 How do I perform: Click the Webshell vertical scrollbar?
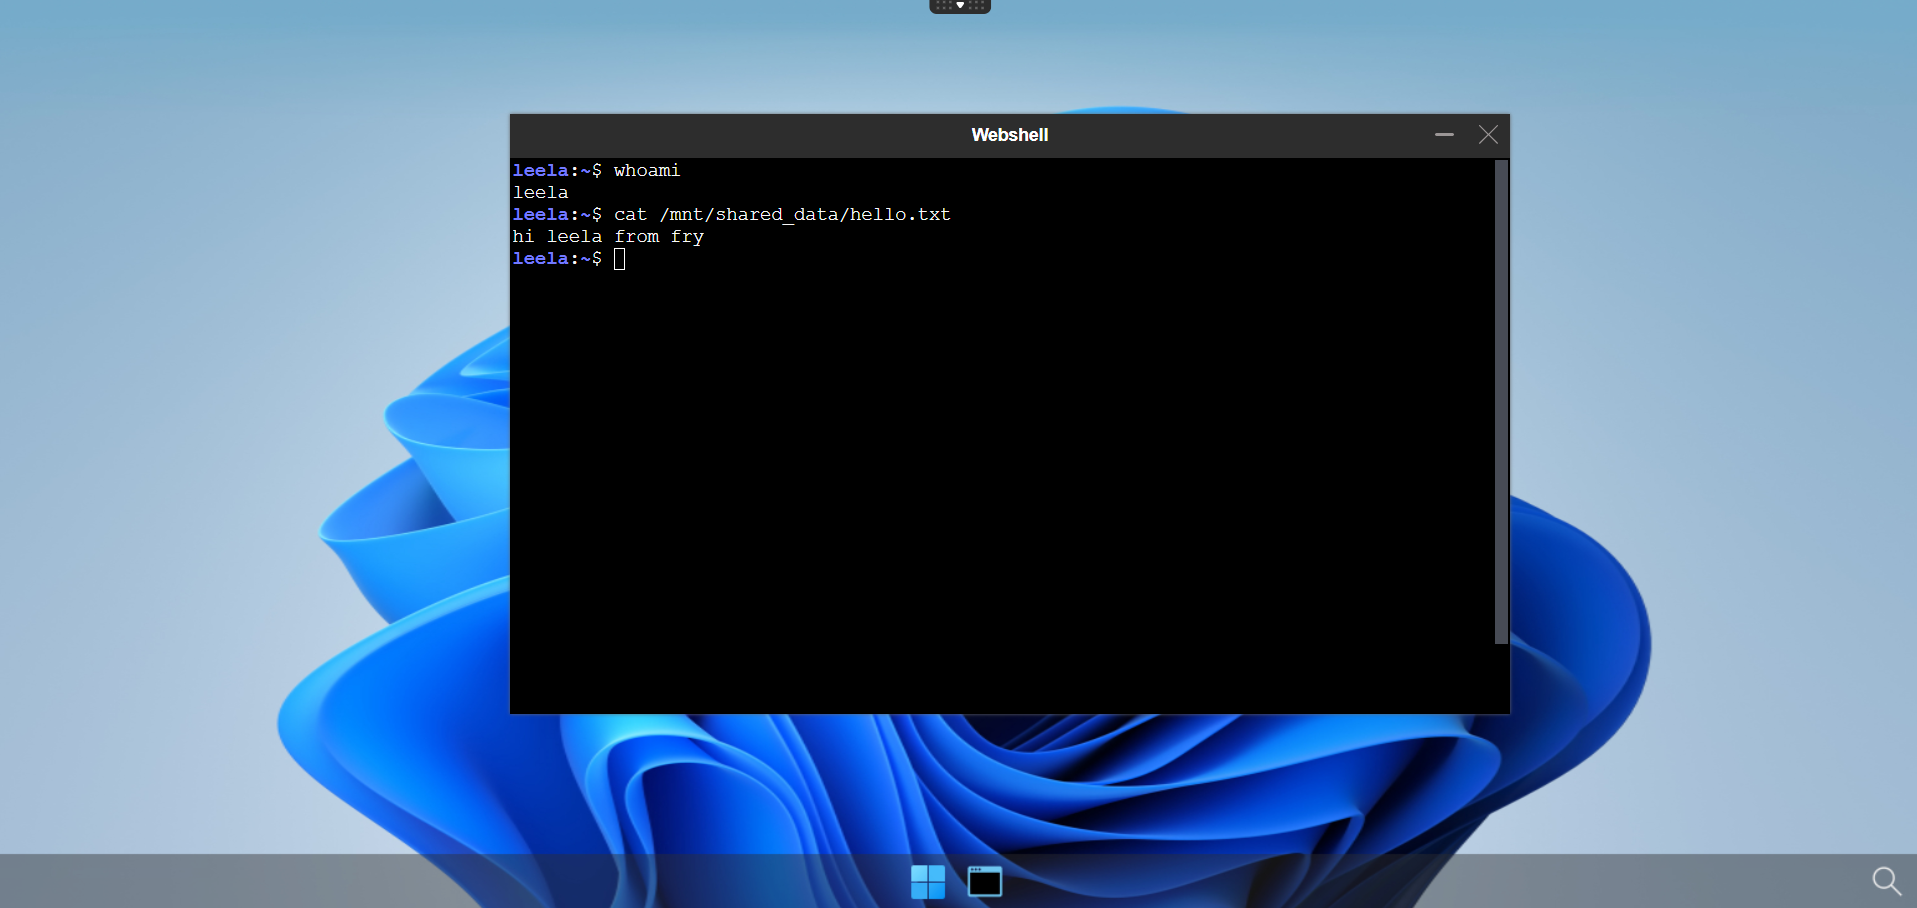click(x=1500, y=402)
